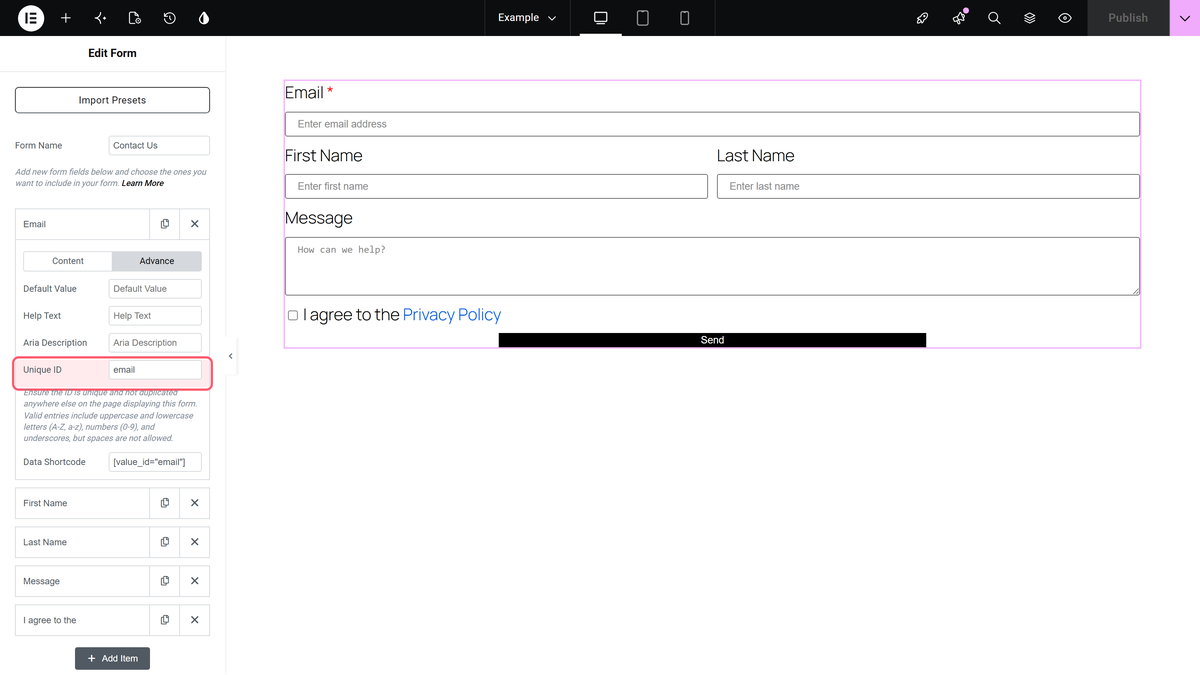Image resolution: width=1200 pixels, height=675 pixels.
Task: Preview changes with the eye icon
Action: [1065, 18]
